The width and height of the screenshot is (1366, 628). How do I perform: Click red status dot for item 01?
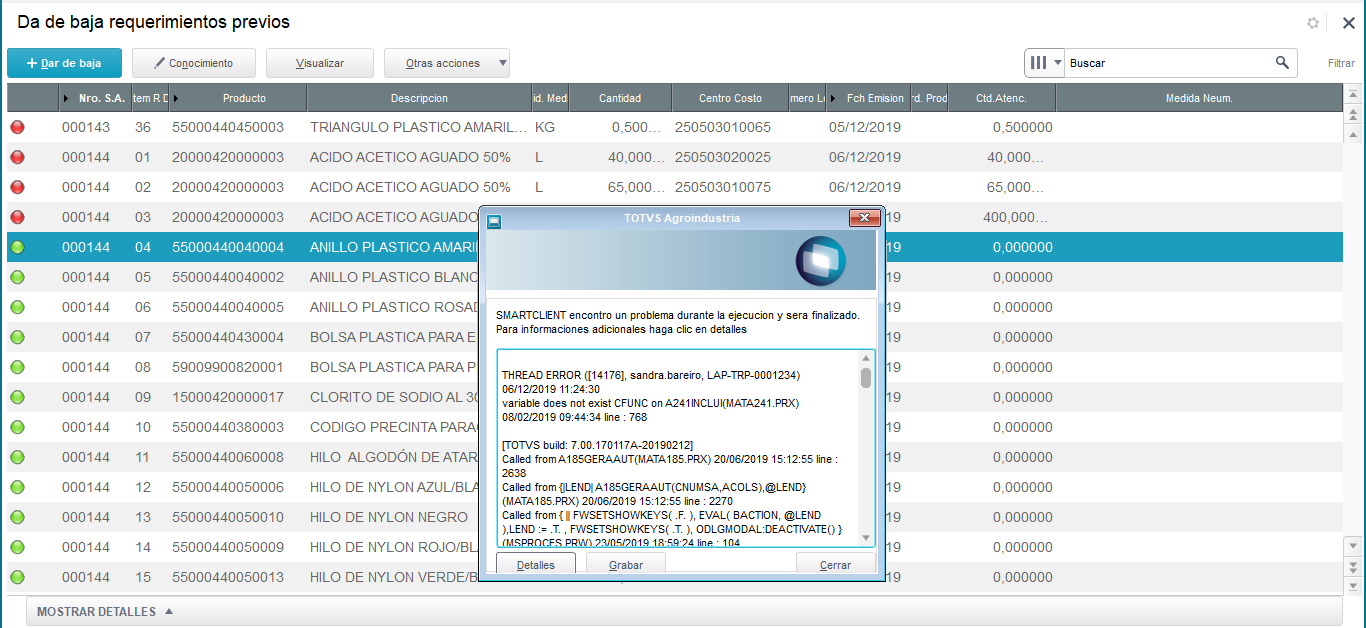point(17,157)
